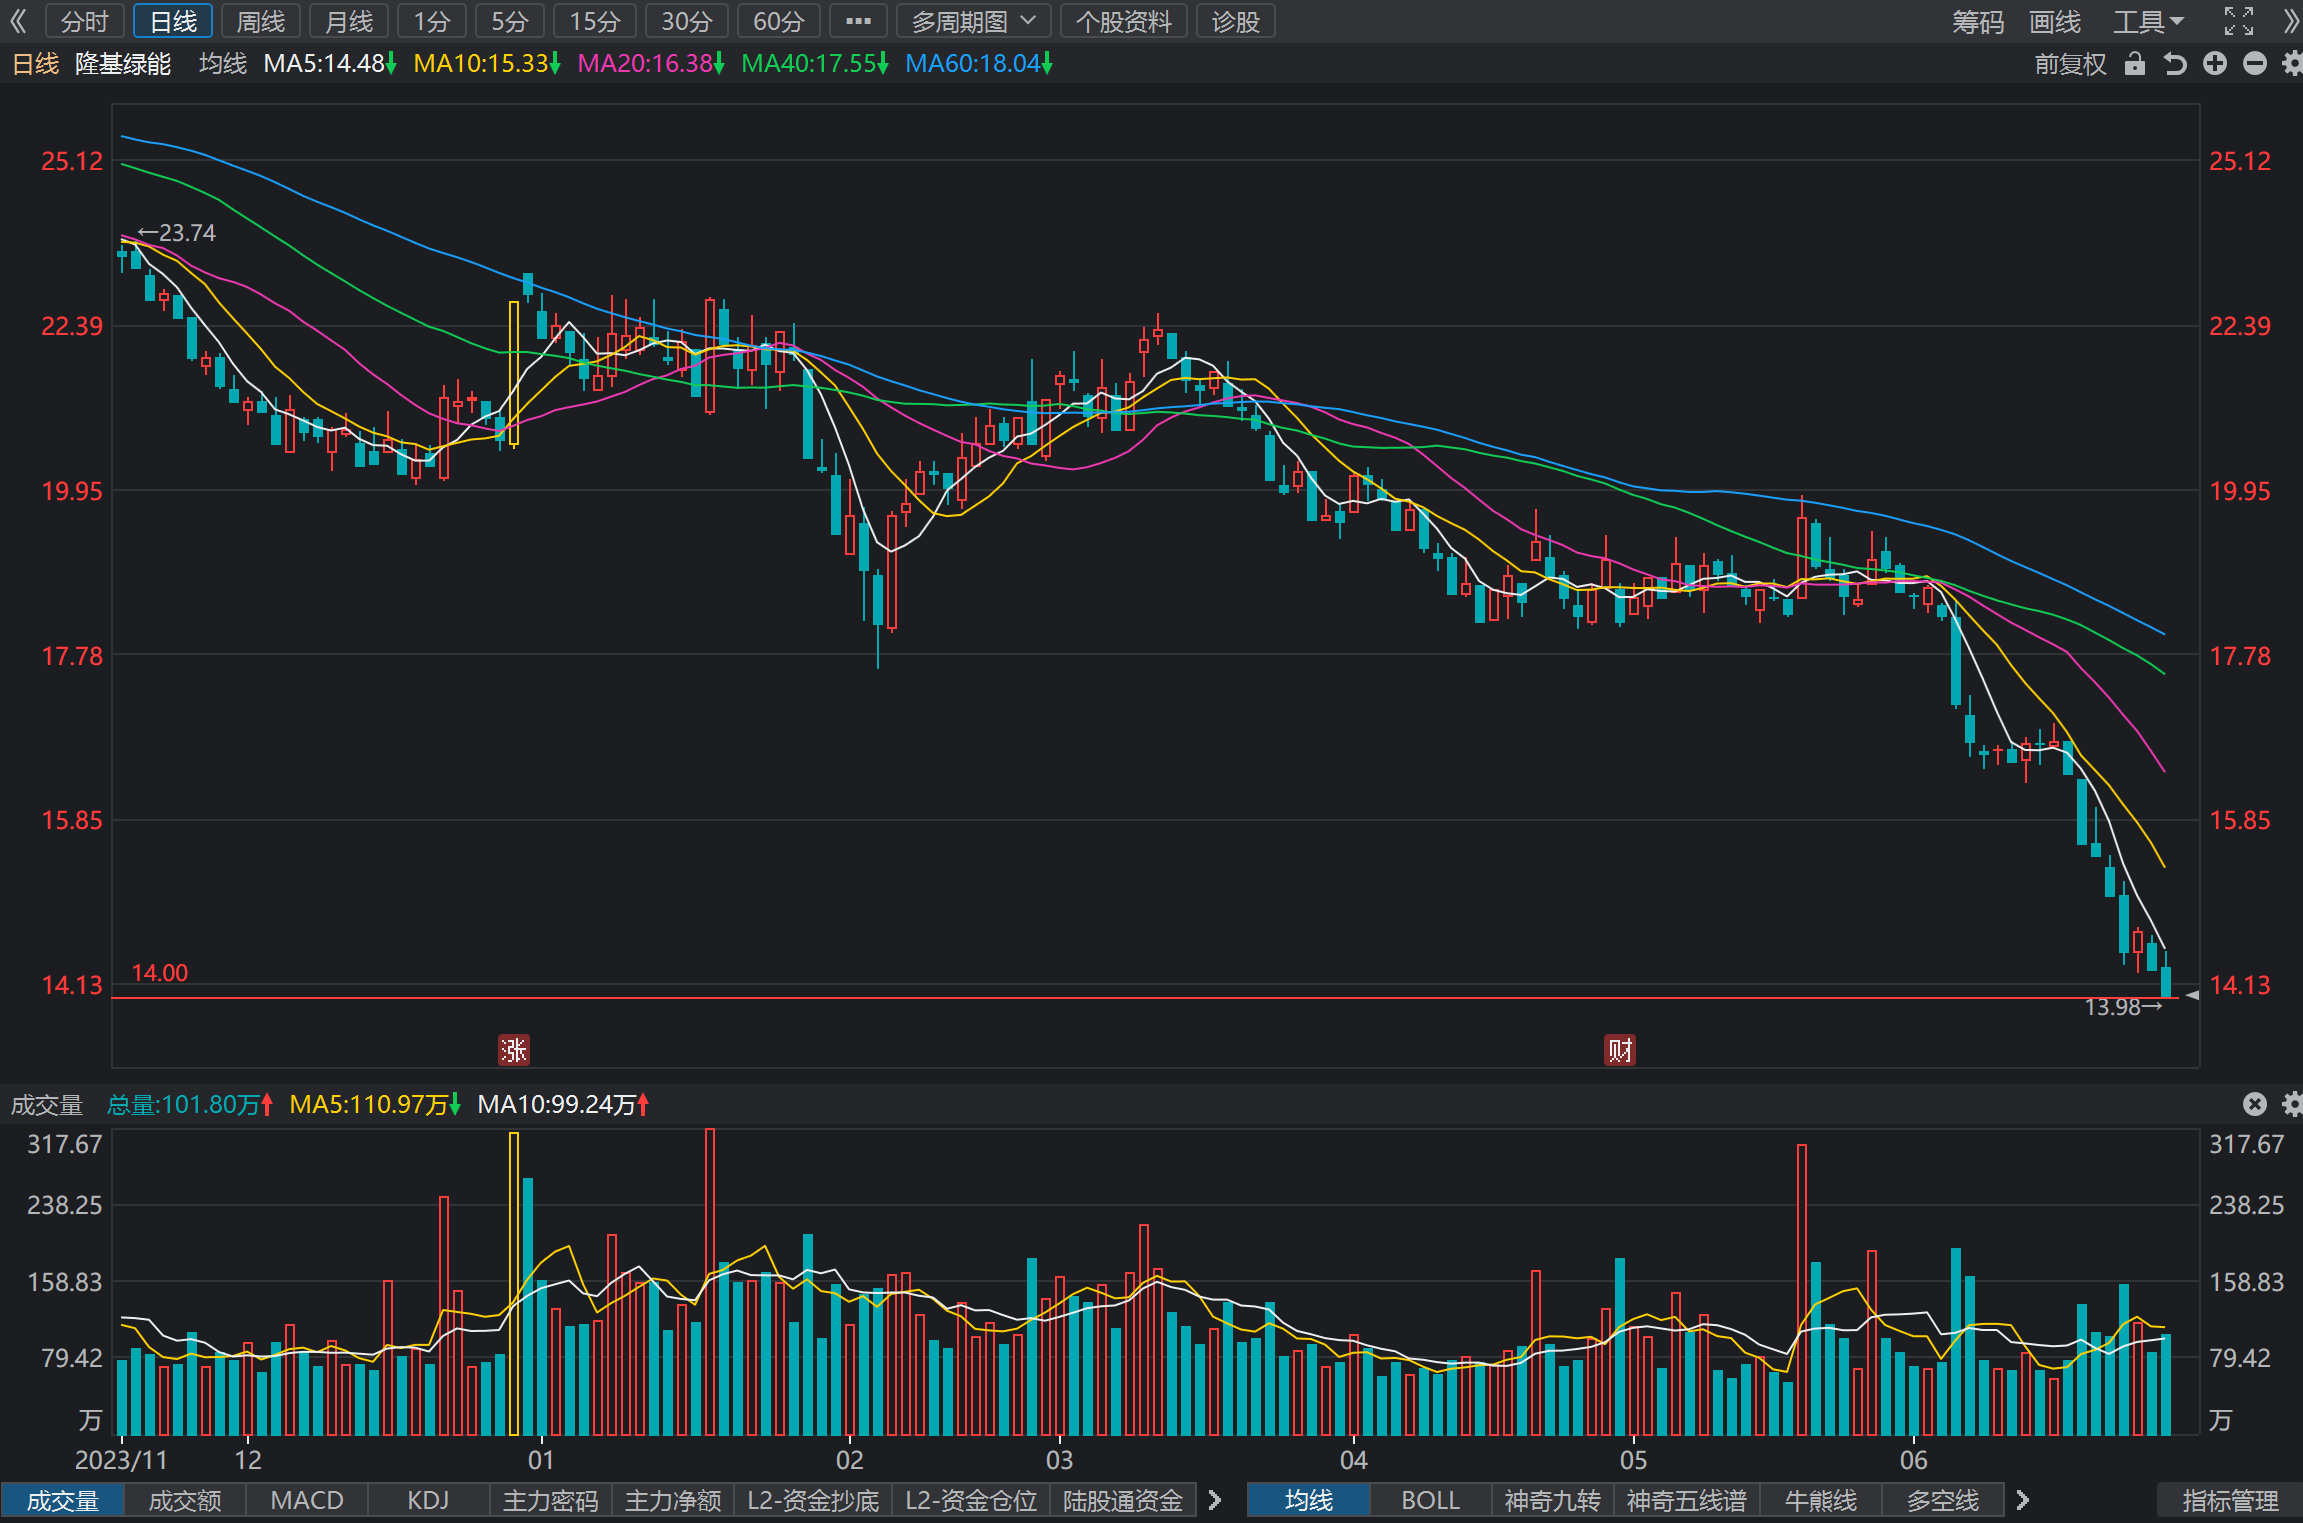Click the 均线 indicator label in header
The image size is (2303, 1523).
[223, 64]
